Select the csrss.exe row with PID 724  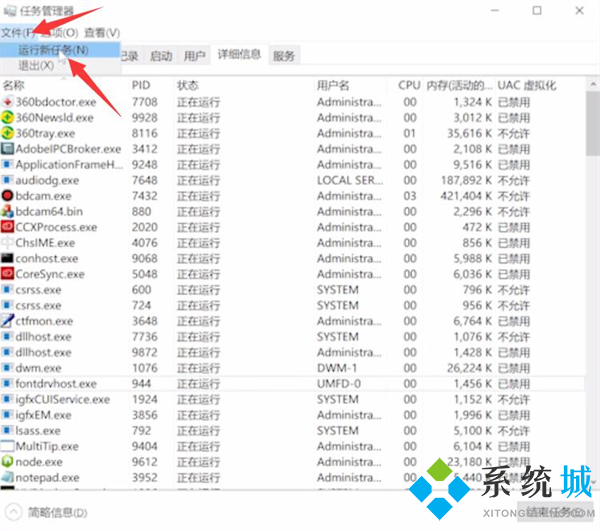pos(292,306)
